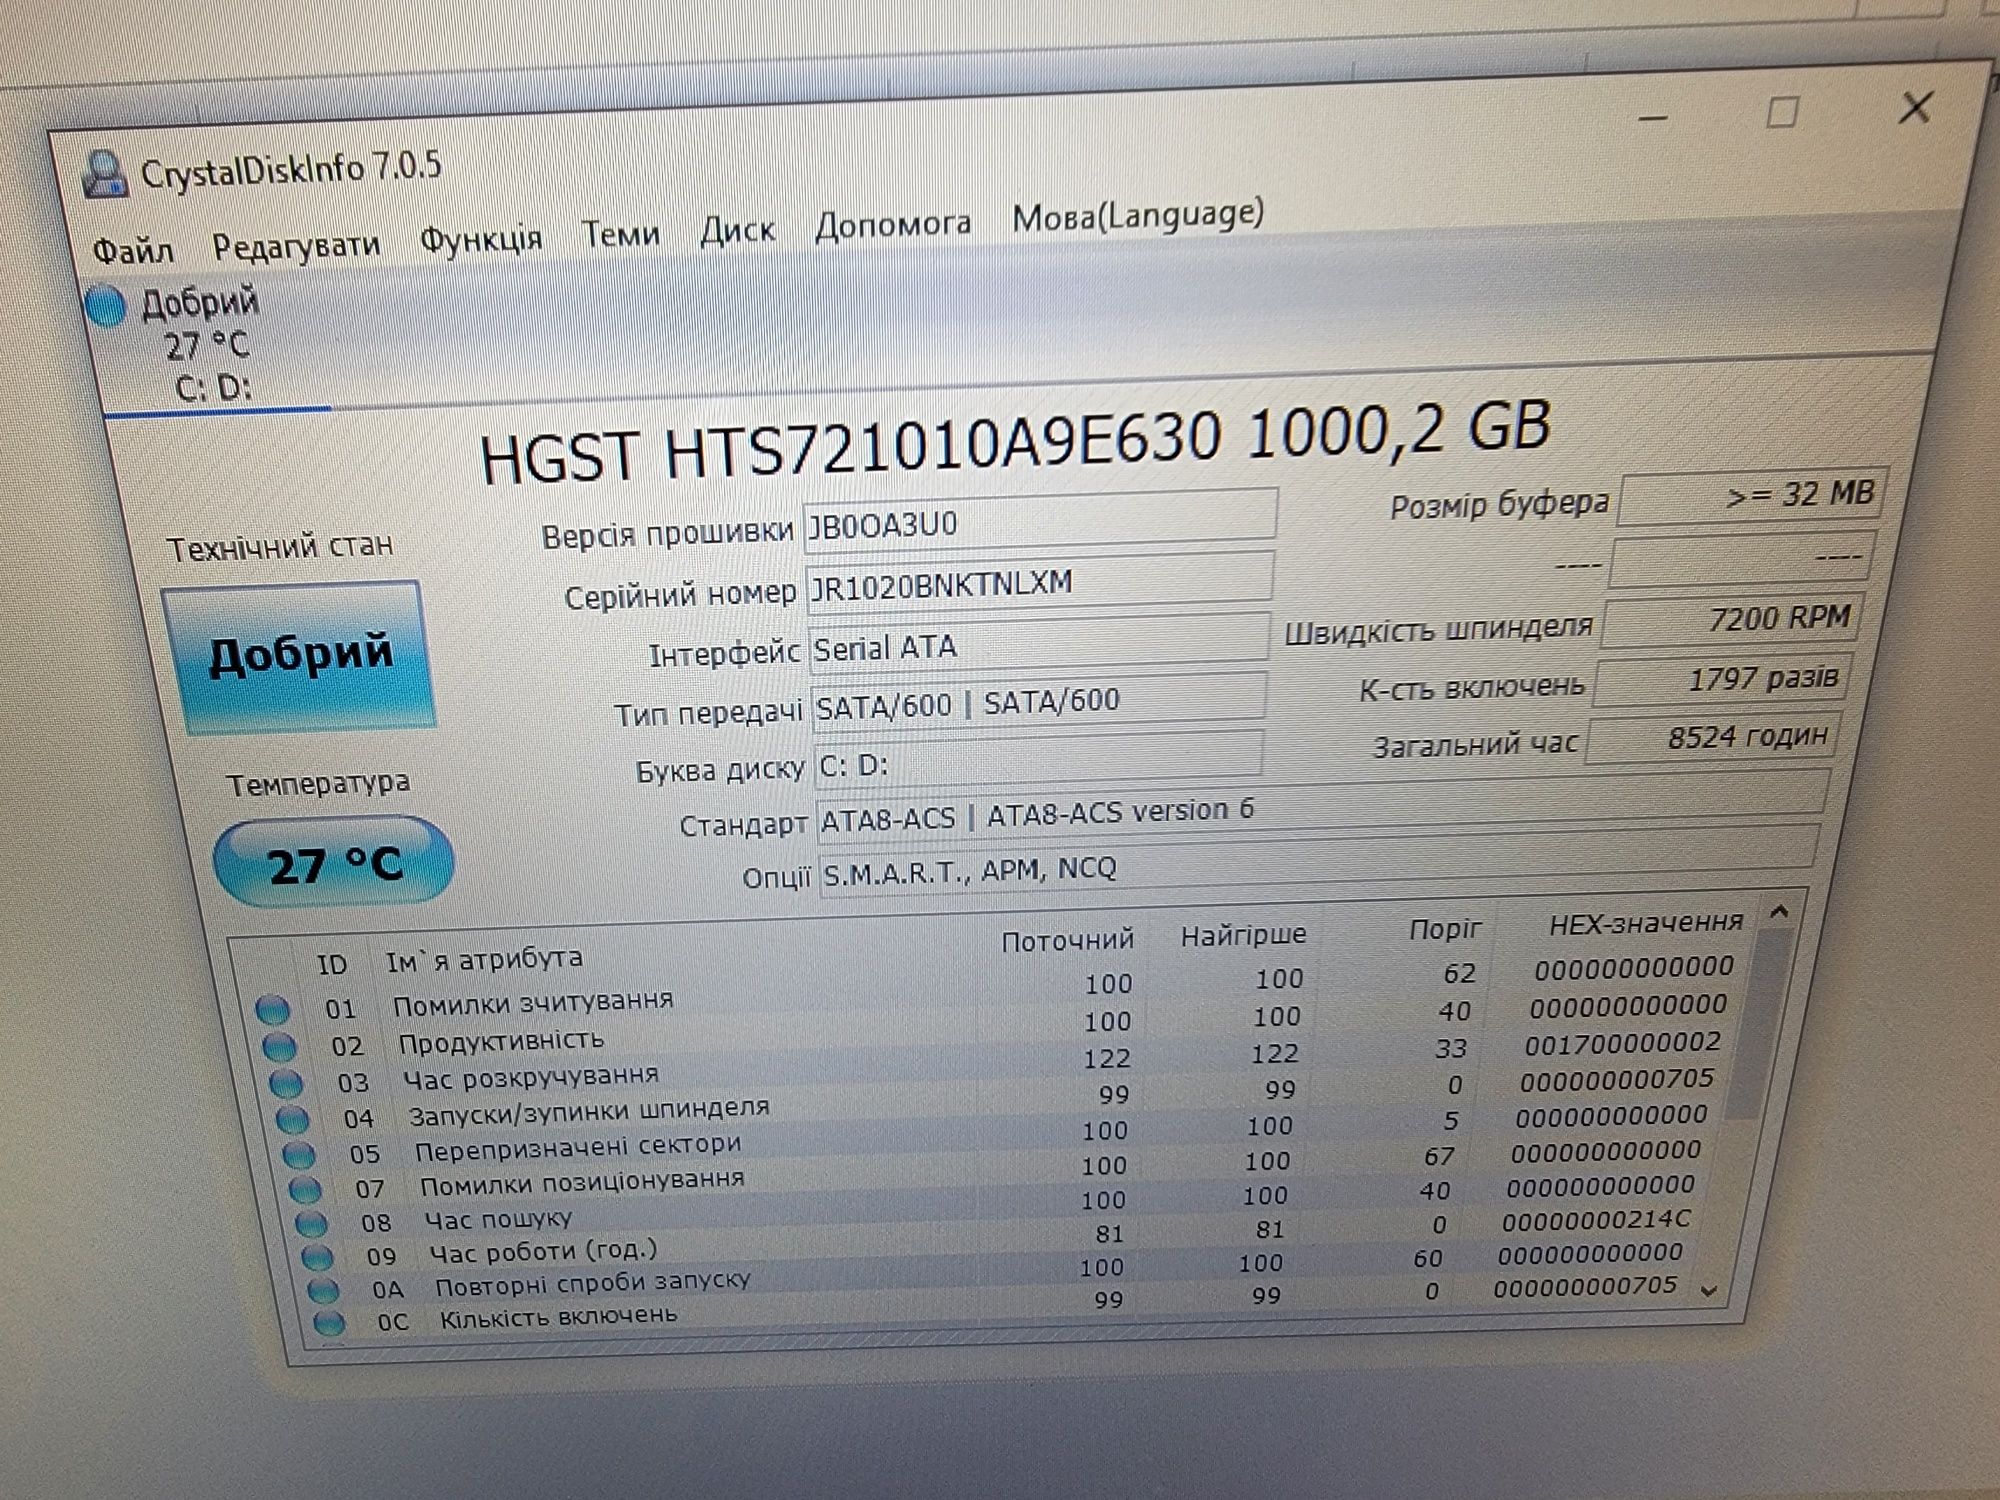Image resolution: width=2000 pixels, height=1500 pixels.
Task: Click the firmware version field JB0OA3U0
Action: [1040, 520]
